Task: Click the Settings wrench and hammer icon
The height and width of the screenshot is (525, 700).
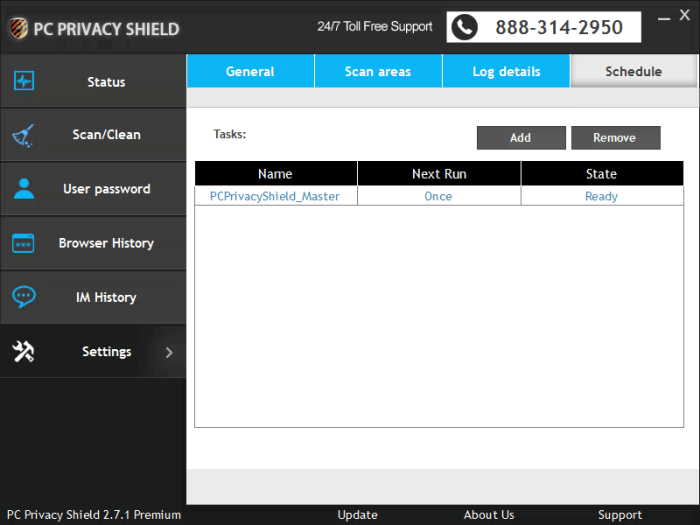Action: (23, 351)
